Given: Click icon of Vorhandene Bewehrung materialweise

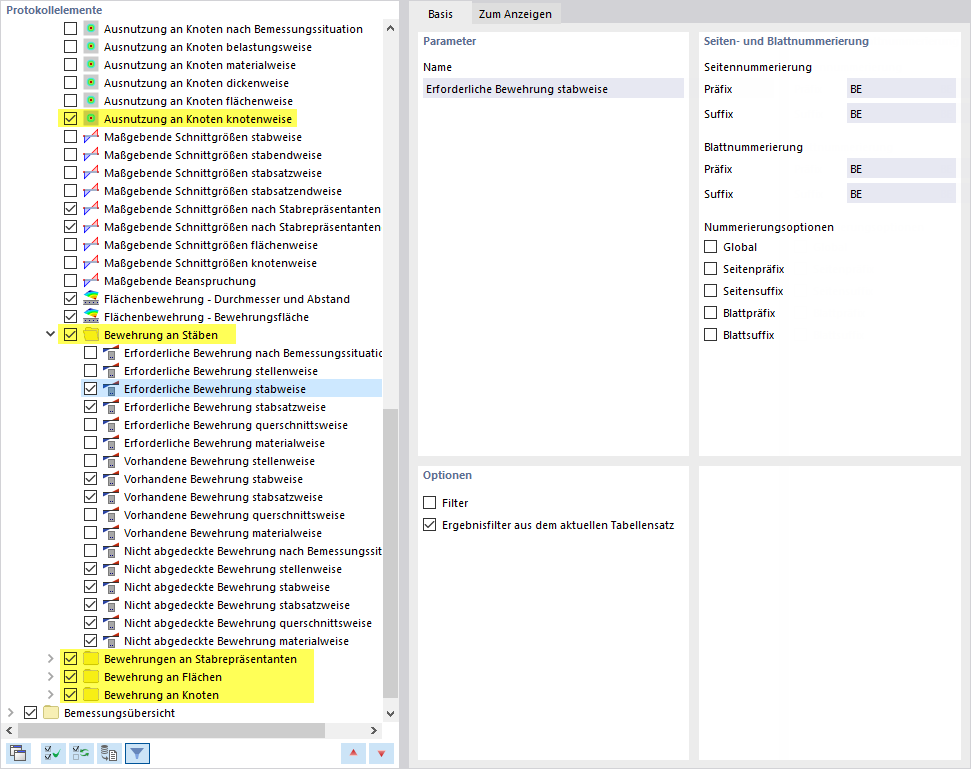Looking at the screenshot, I should click(111, 532).
